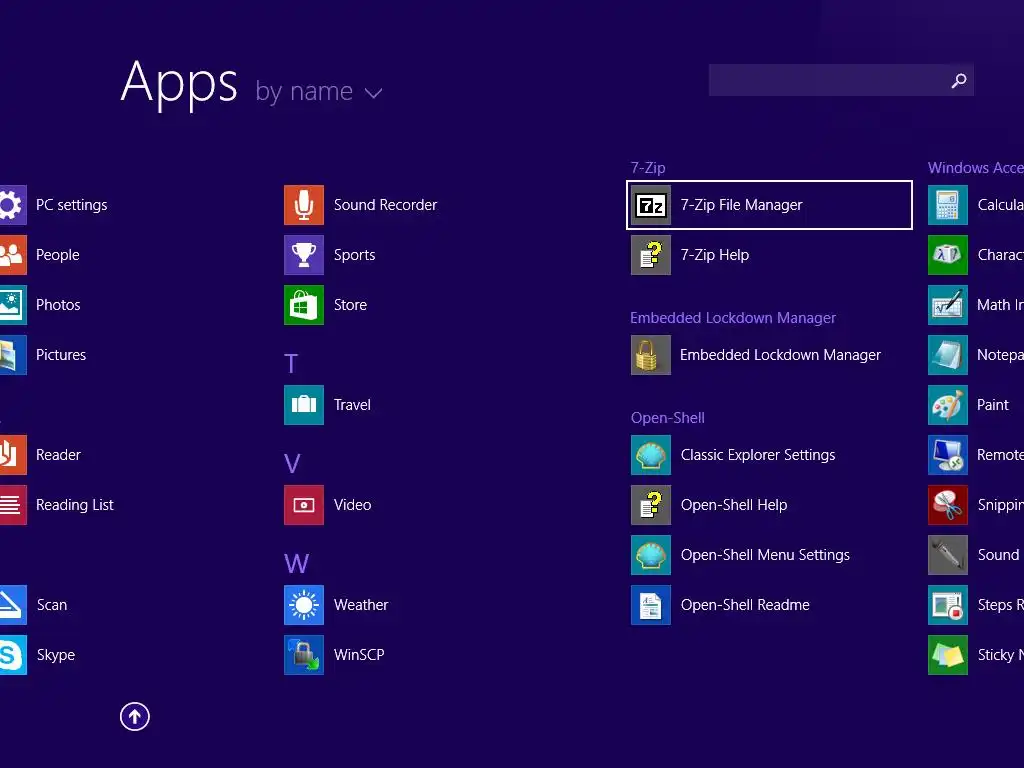Launch the Weather sun icon
This screenshot has width=1024, height=768.
pyautogui.click(x=304, y=605)
